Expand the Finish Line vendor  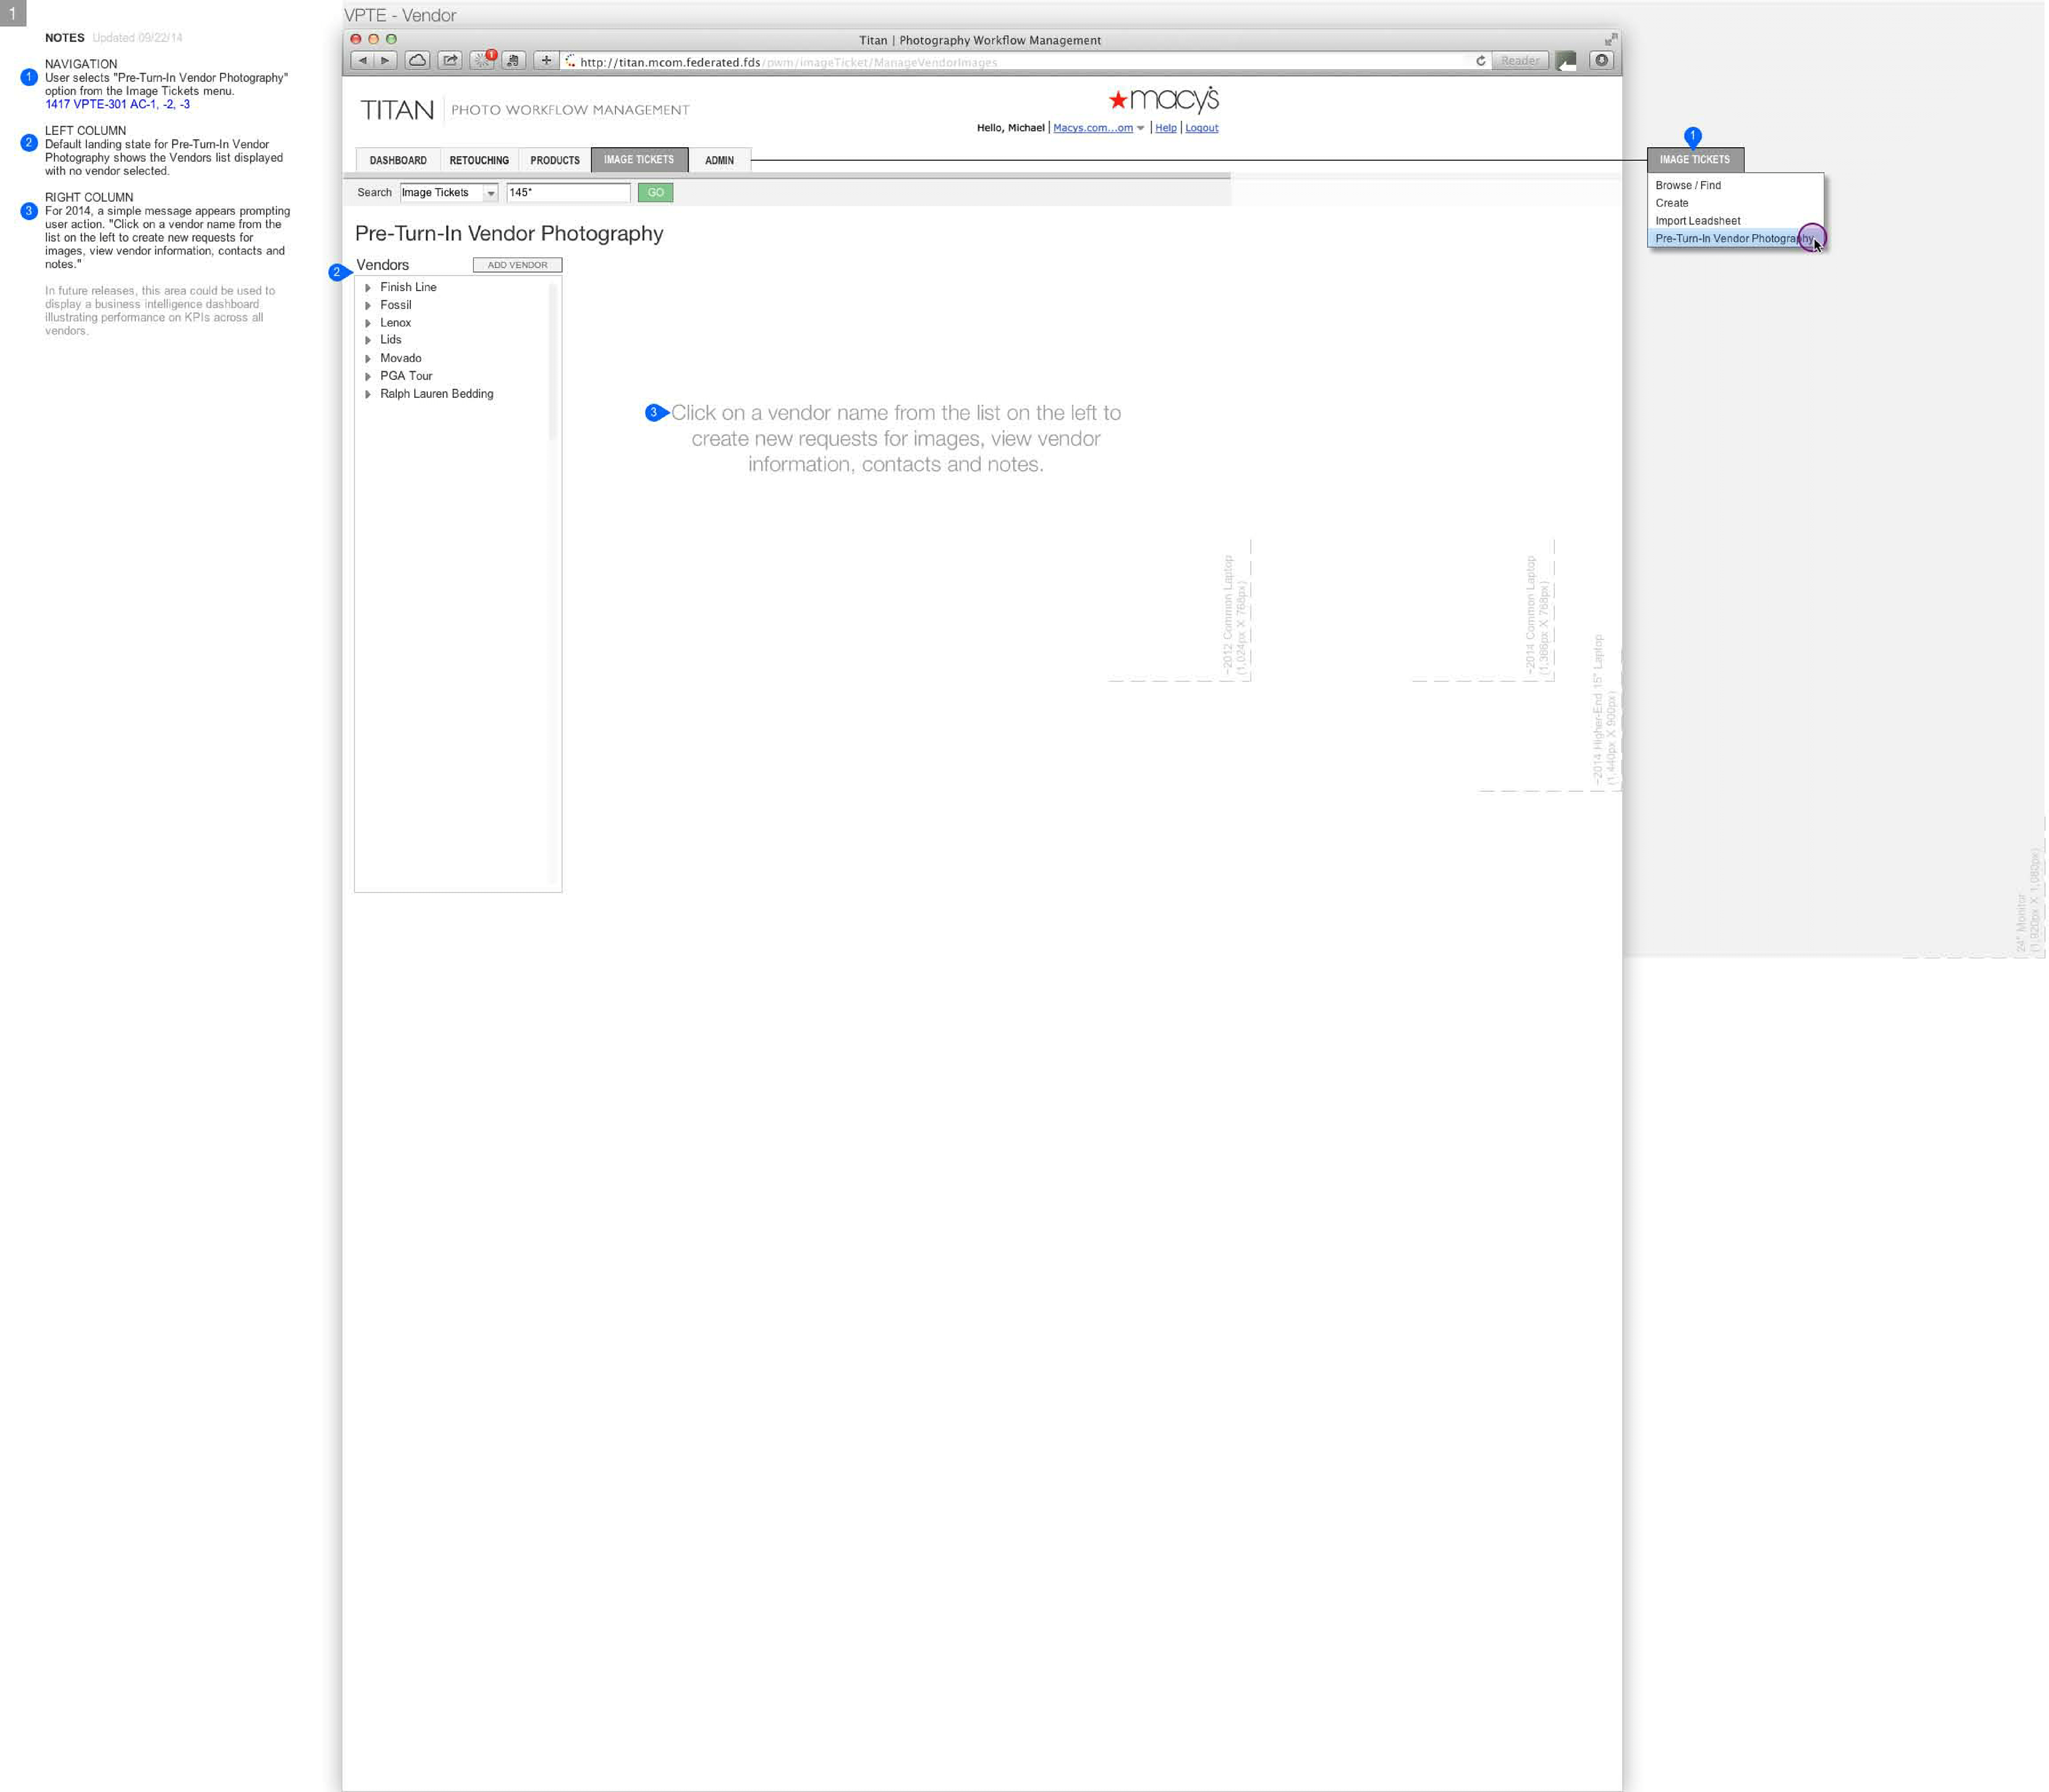369,288
